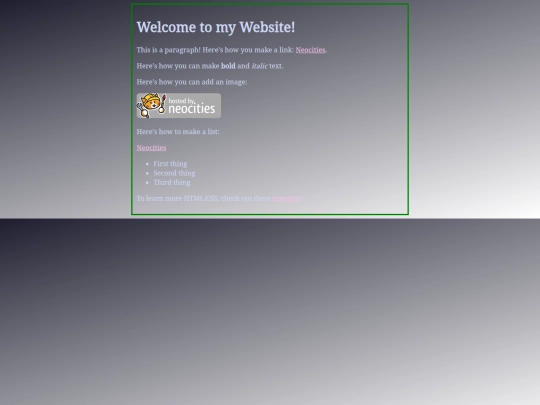
Task: Select the 'First thing' list item
Action: (x=170, y=164)
